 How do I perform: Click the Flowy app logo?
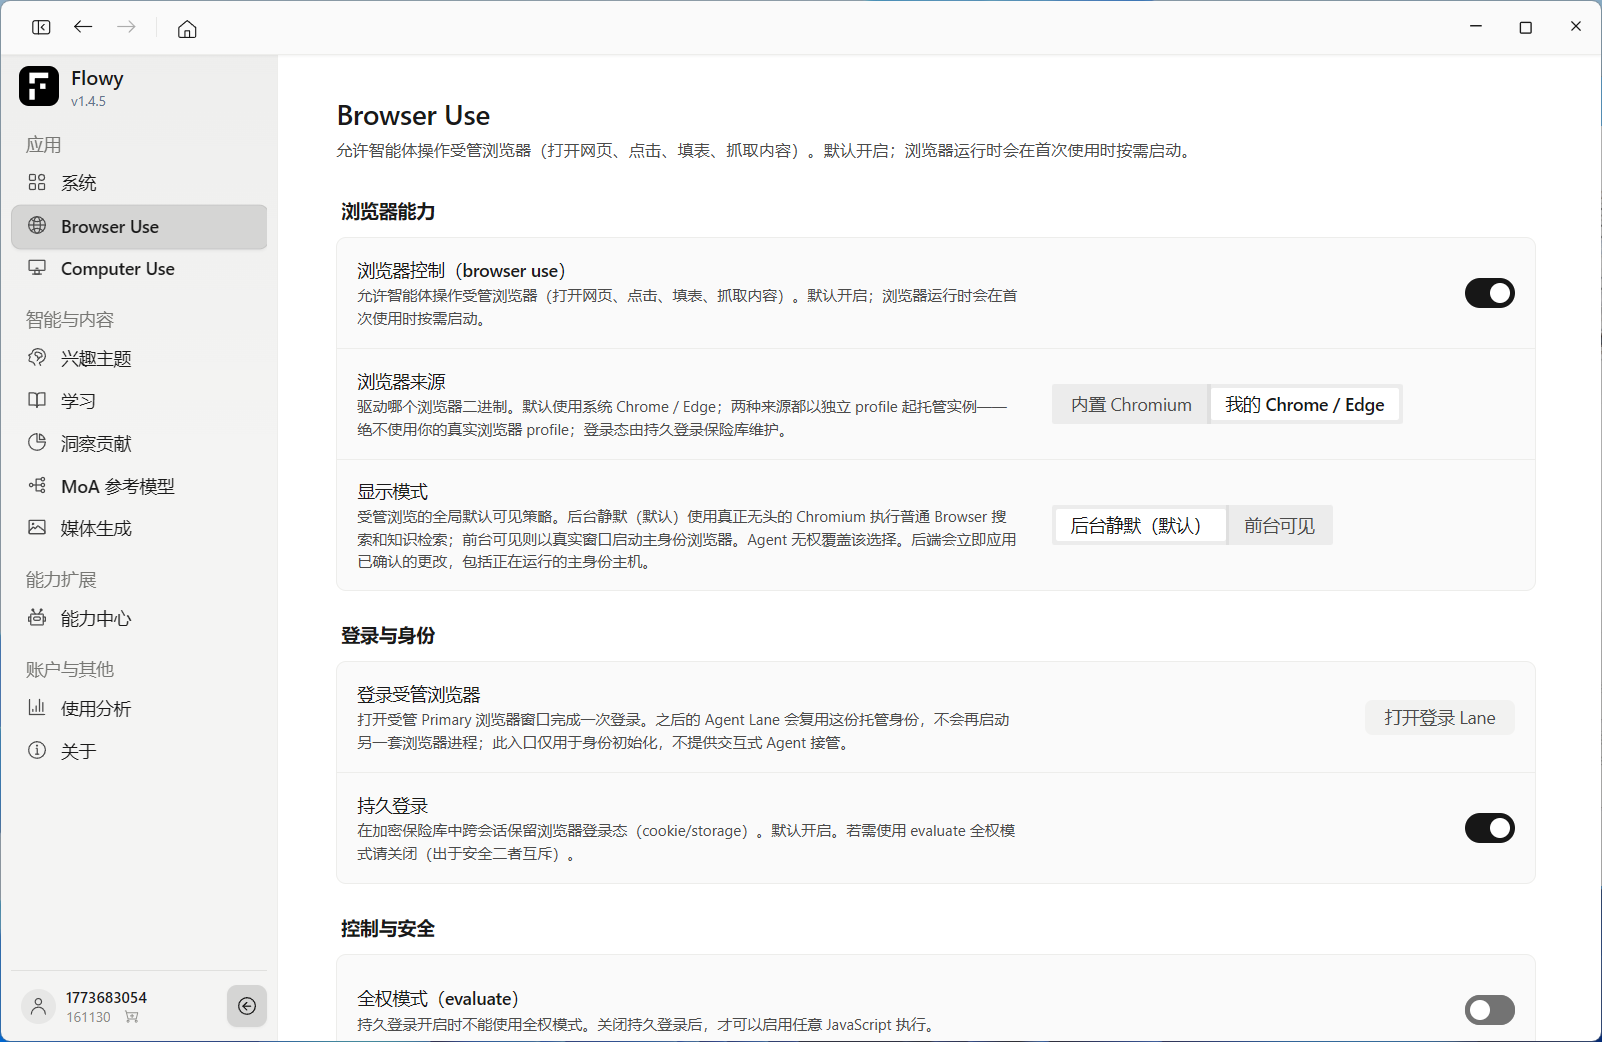click(39, 86)
